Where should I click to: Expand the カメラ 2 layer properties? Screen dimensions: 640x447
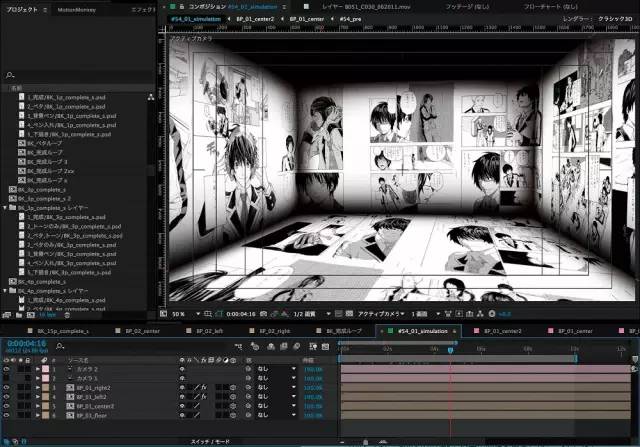38,369
